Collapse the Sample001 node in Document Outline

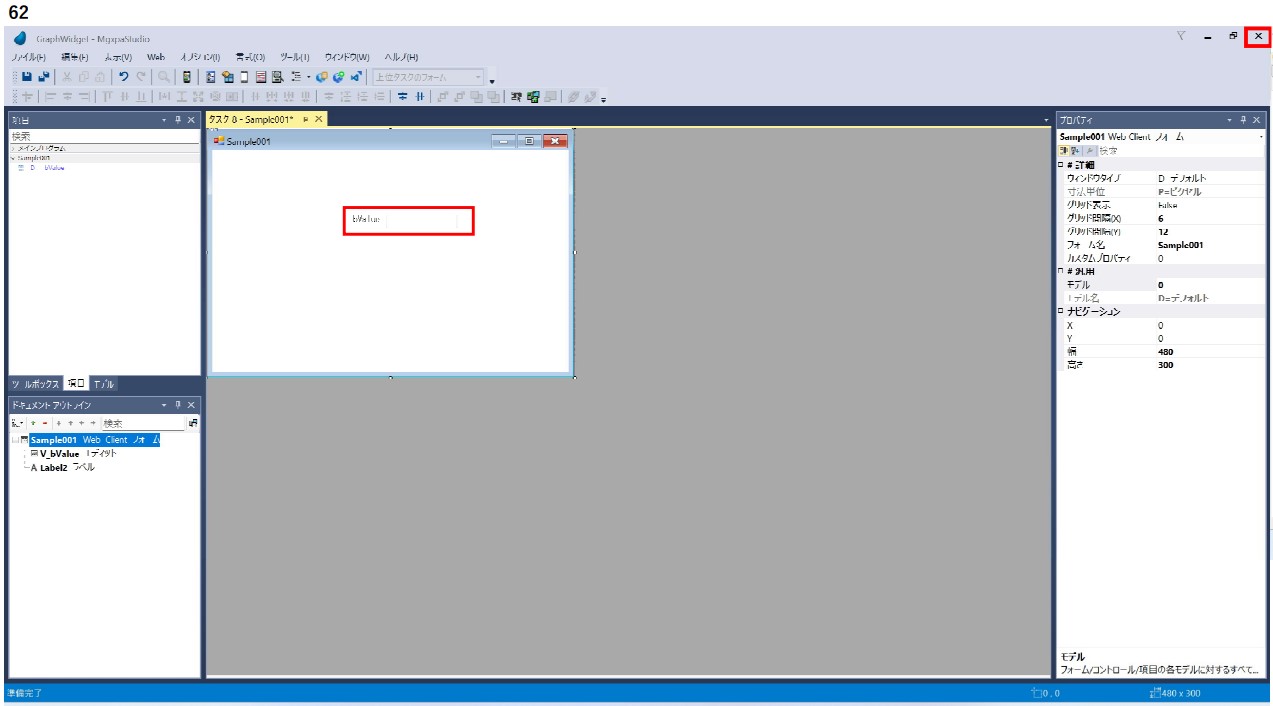click(14, 440)
